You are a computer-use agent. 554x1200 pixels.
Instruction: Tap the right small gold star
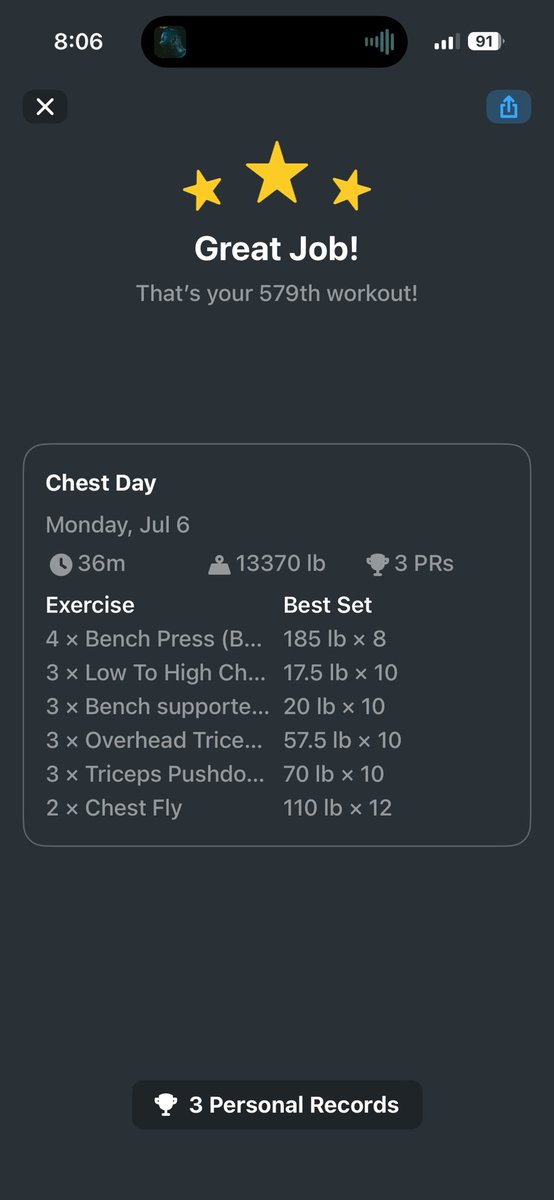pyautogui.click(x=351, y=190)
